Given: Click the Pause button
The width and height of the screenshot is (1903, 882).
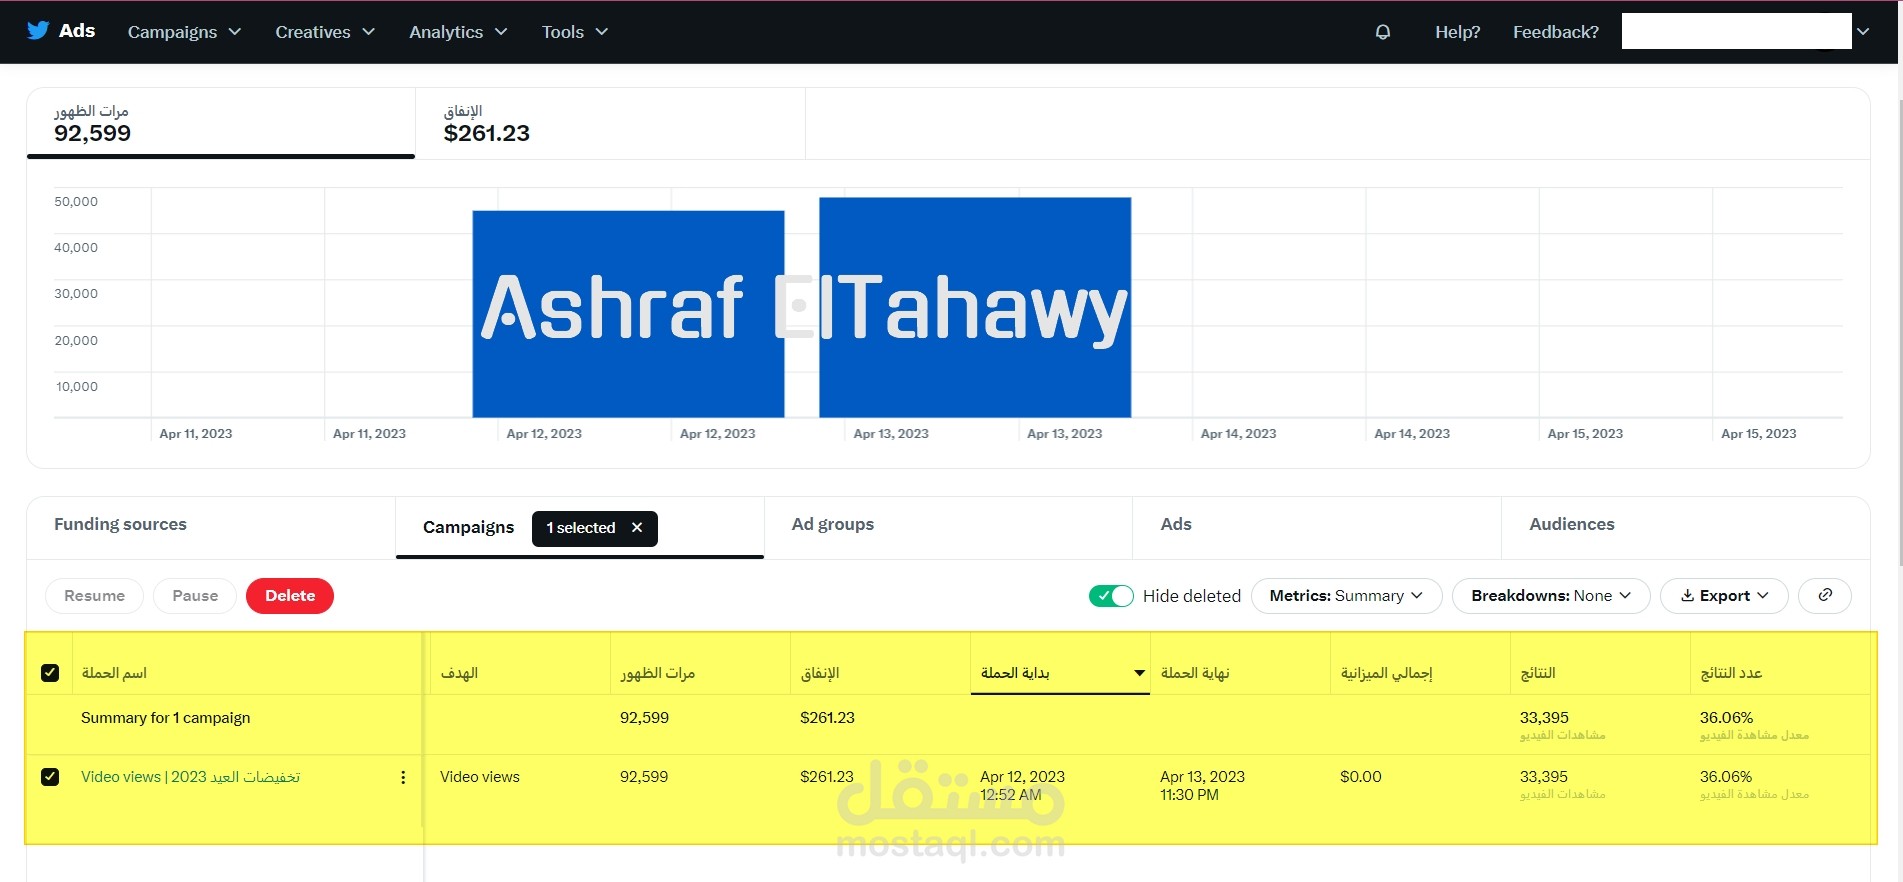Looking at the screenshot, I should (x=195, y=595).
